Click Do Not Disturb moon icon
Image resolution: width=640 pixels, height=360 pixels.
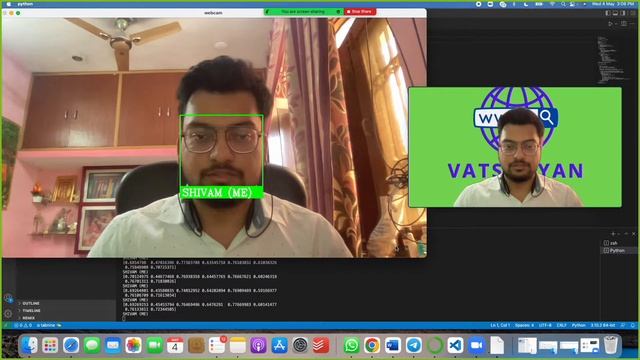click(526, 4)
